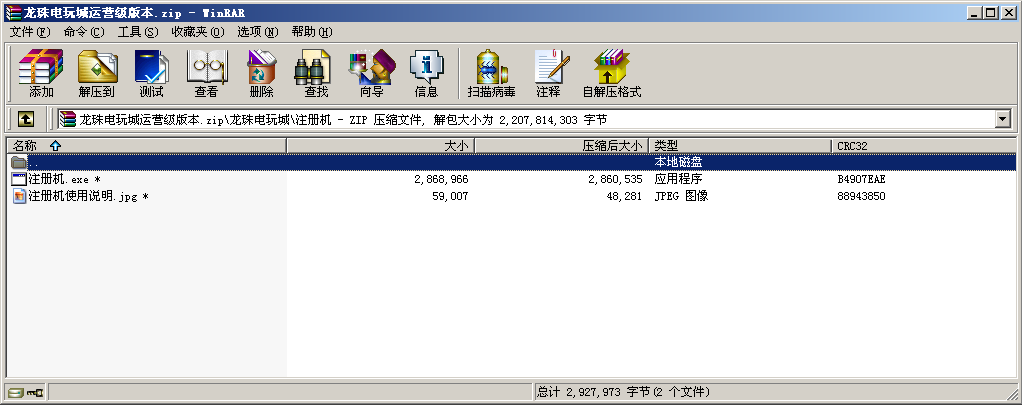This screenshot has width=1022, height=405.
Task: Click the 解压到 (Extract To) icon
Action: (x=96, y=74)
